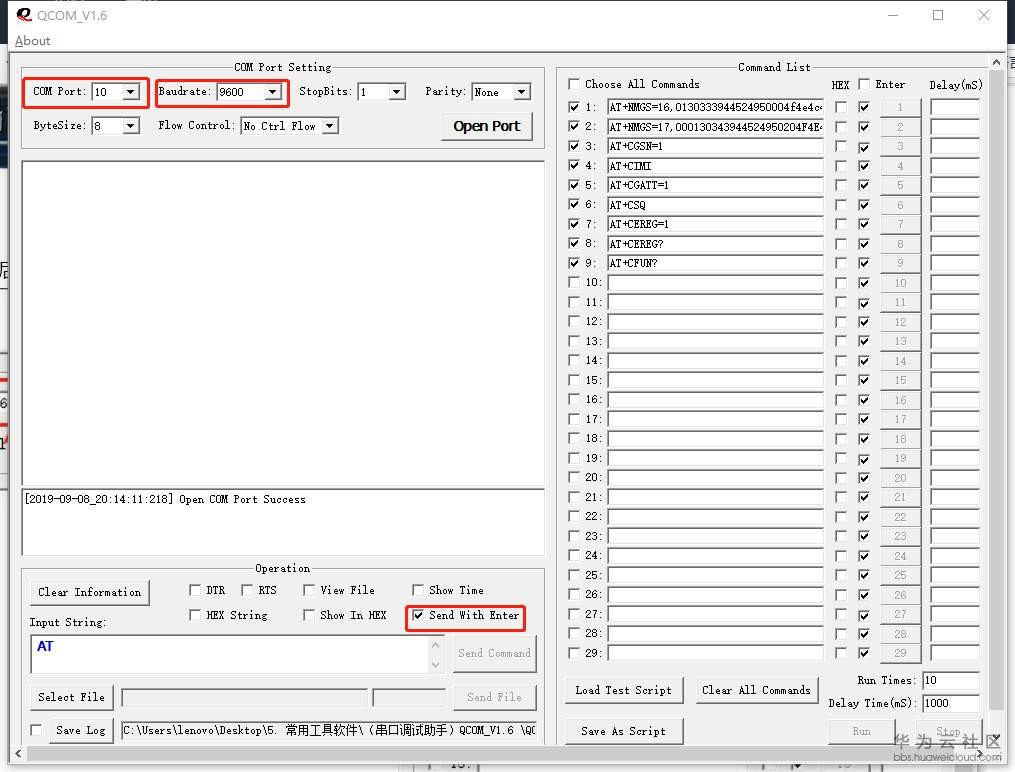This screenshot has width=1015, height=772.
Task: Expand the Parity dropdown
Action: click(522, 92)
